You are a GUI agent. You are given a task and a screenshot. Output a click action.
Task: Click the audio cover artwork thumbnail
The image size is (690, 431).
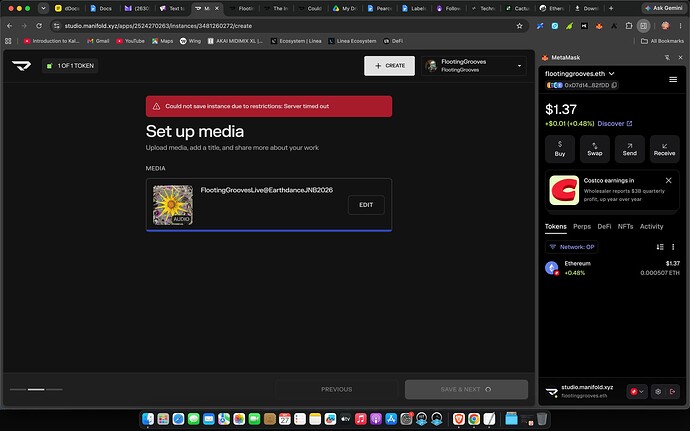pyautogui.click(x=173, y=205)
